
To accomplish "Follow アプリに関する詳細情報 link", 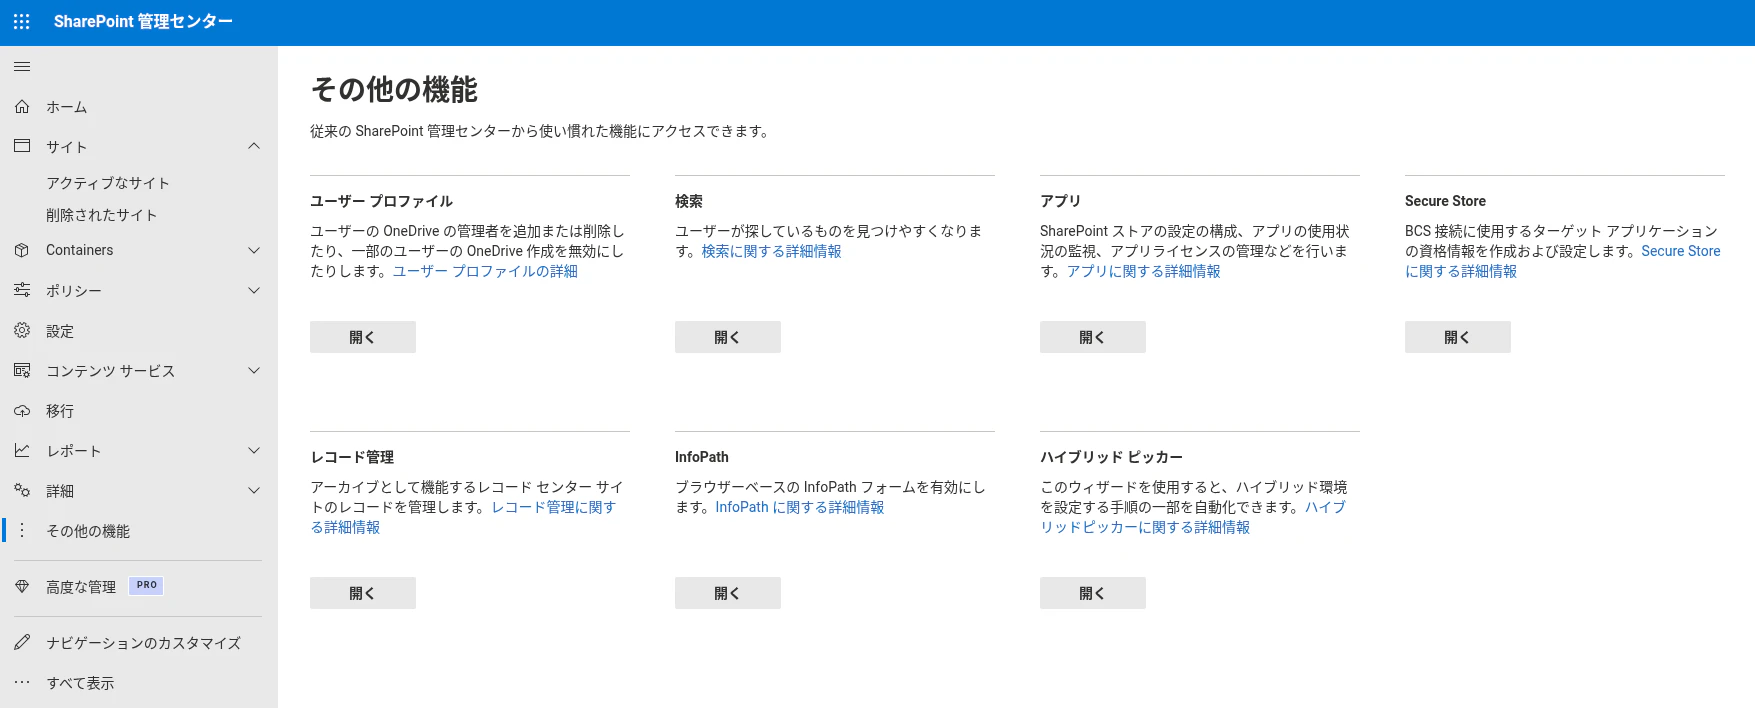I will point(1143,271).
